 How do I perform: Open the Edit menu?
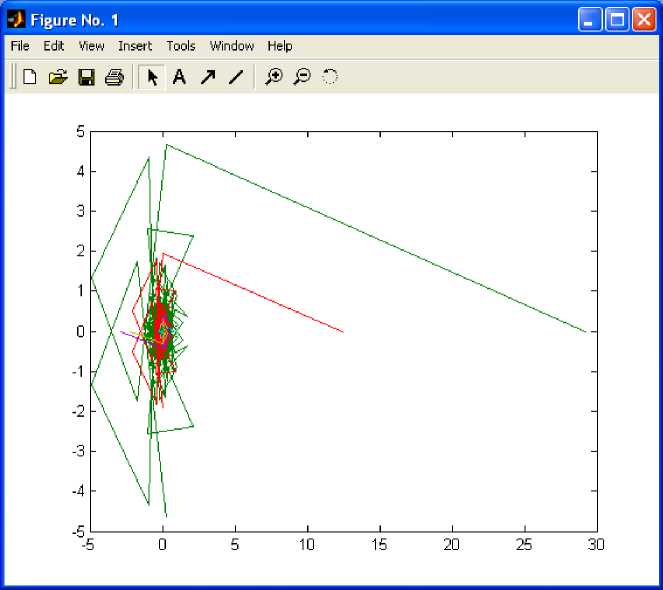tap(53, 46)
